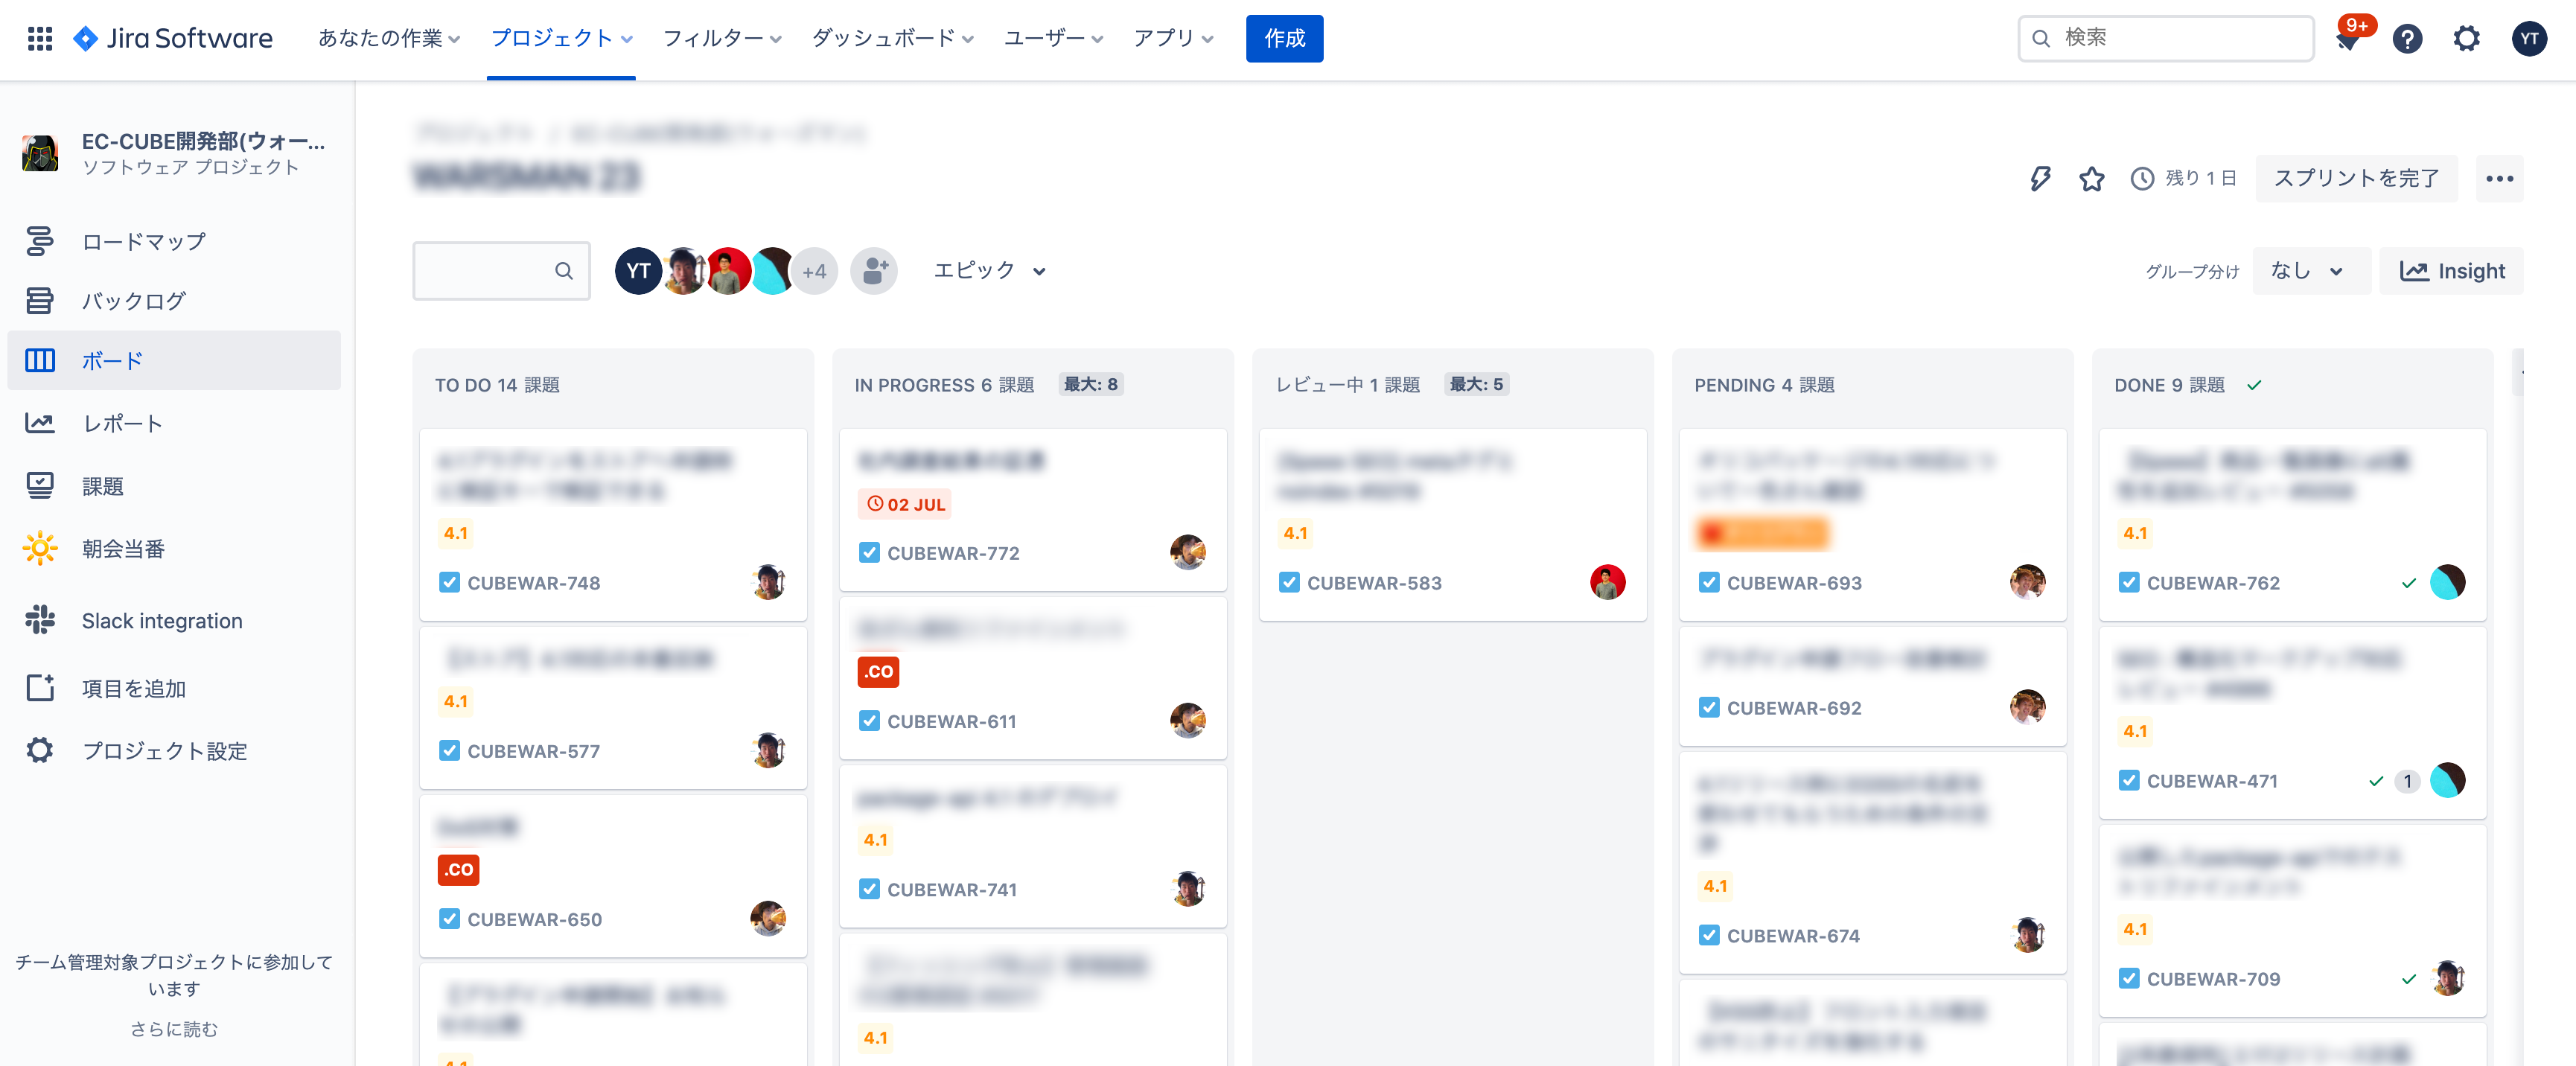
Task: Open Slack integration in the sidebar
Action: click(174, 621)
